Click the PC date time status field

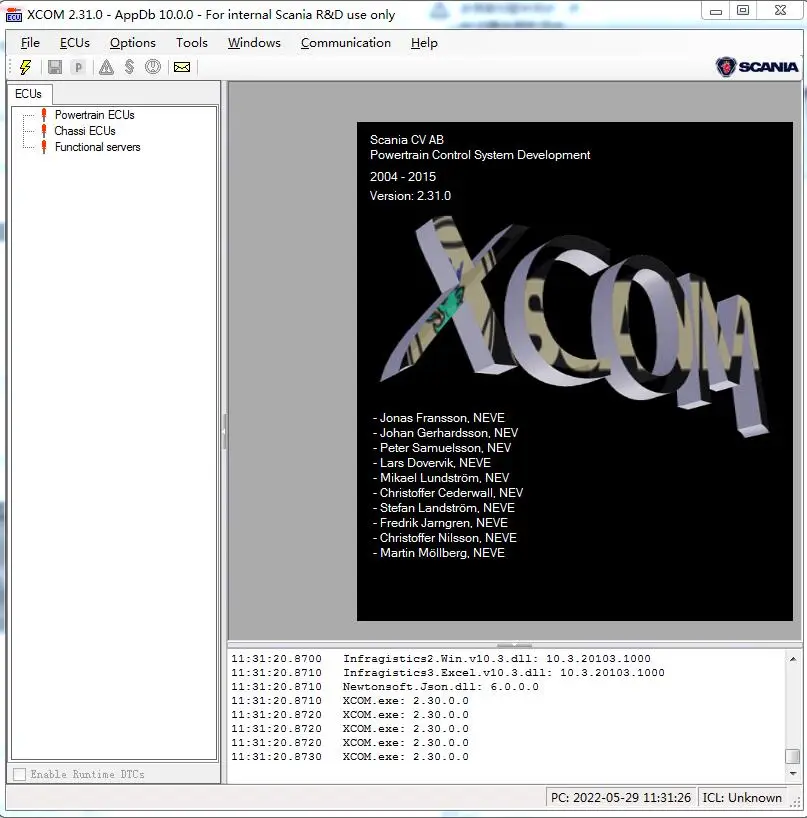click(621, 798)
